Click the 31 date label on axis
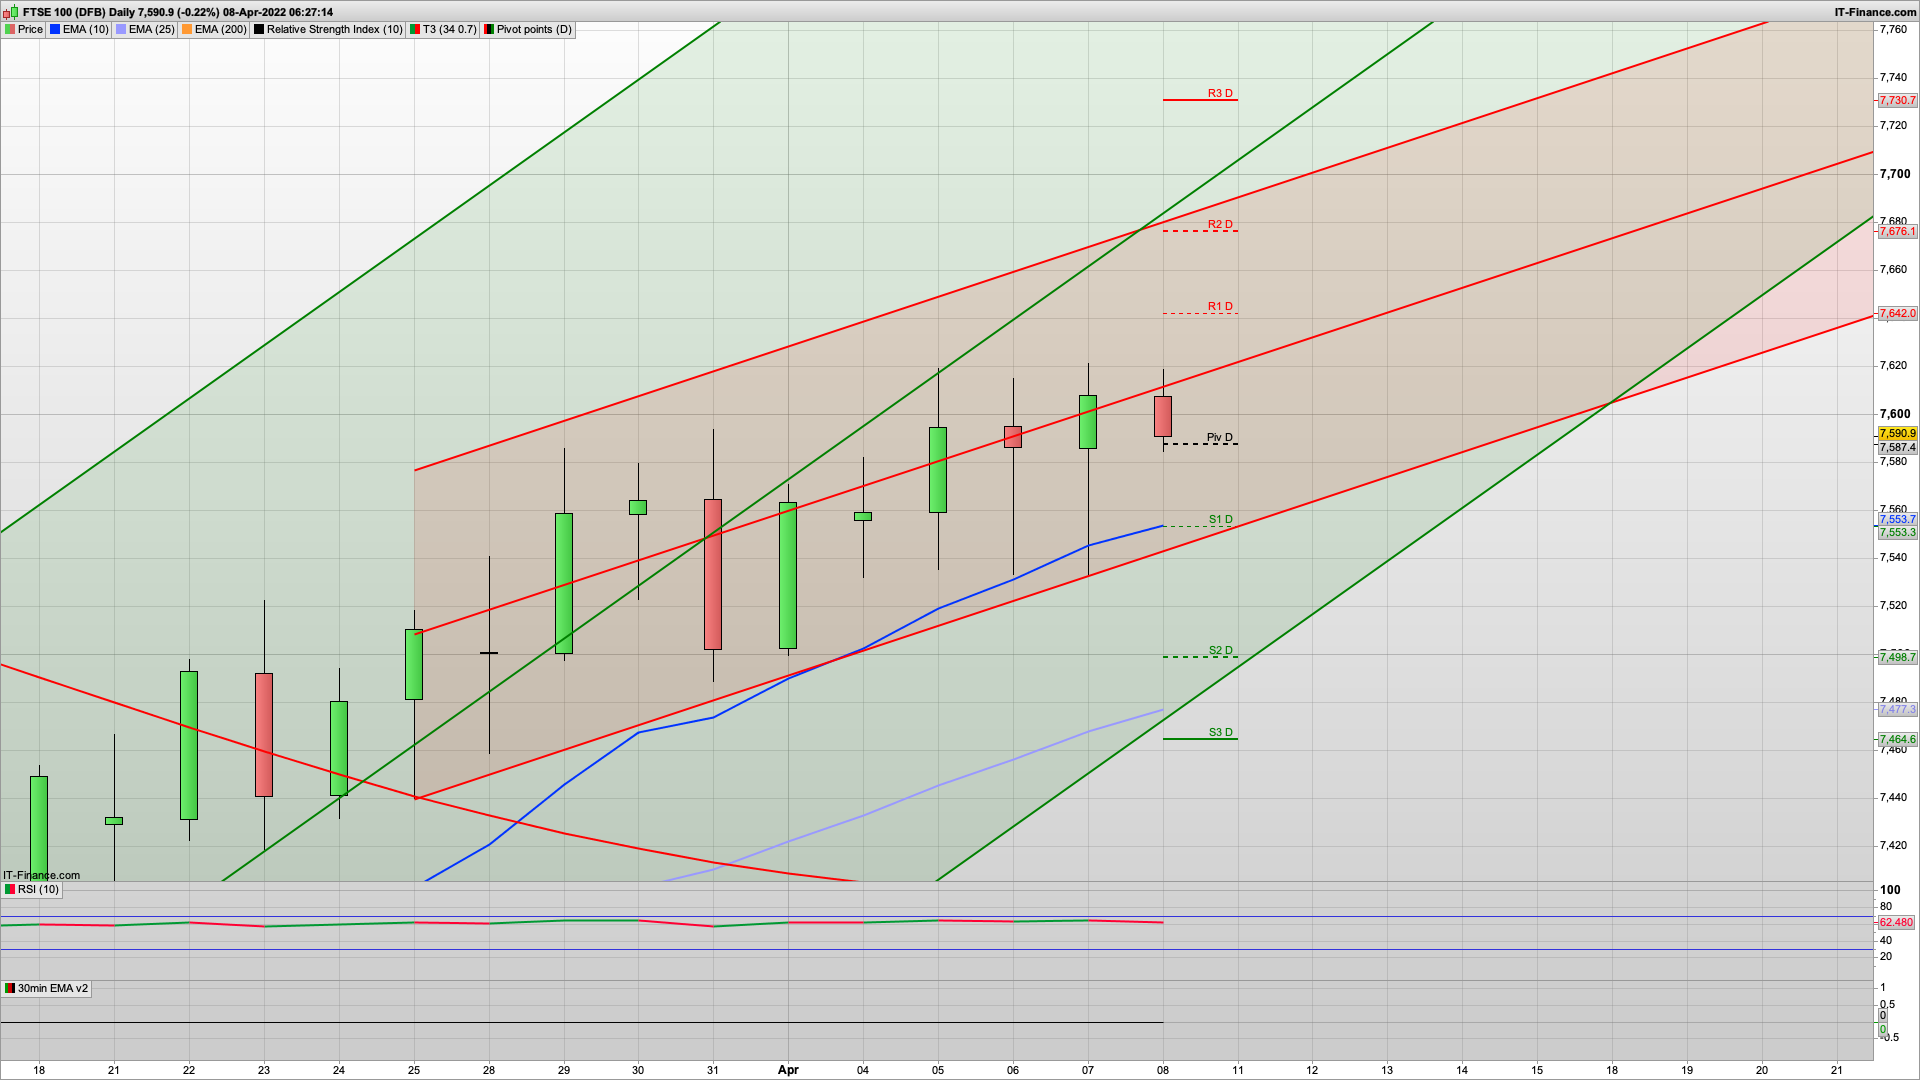The width and height of the screenshot is (1920, 1080). (713, 1070)
